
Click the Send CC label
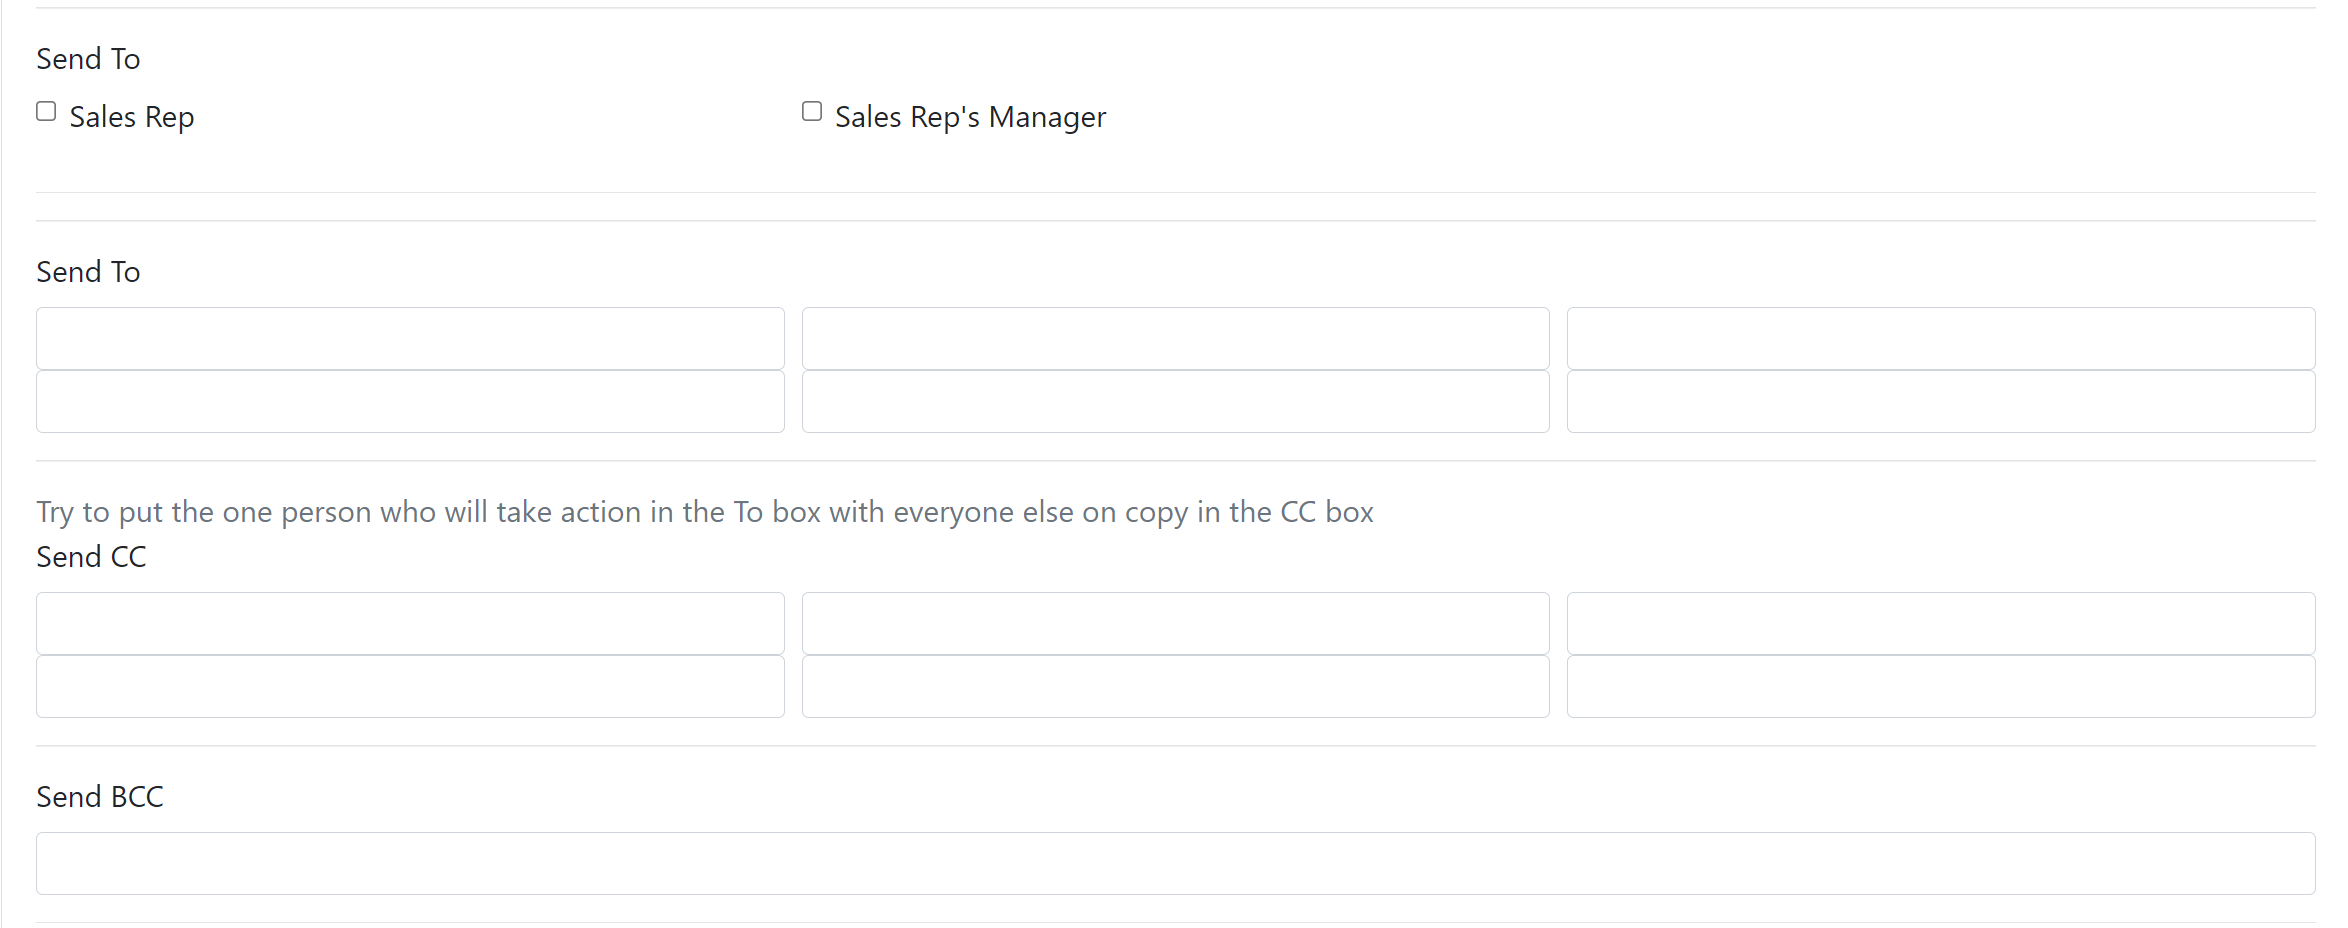pyautogui.click(x=91, y=557)
